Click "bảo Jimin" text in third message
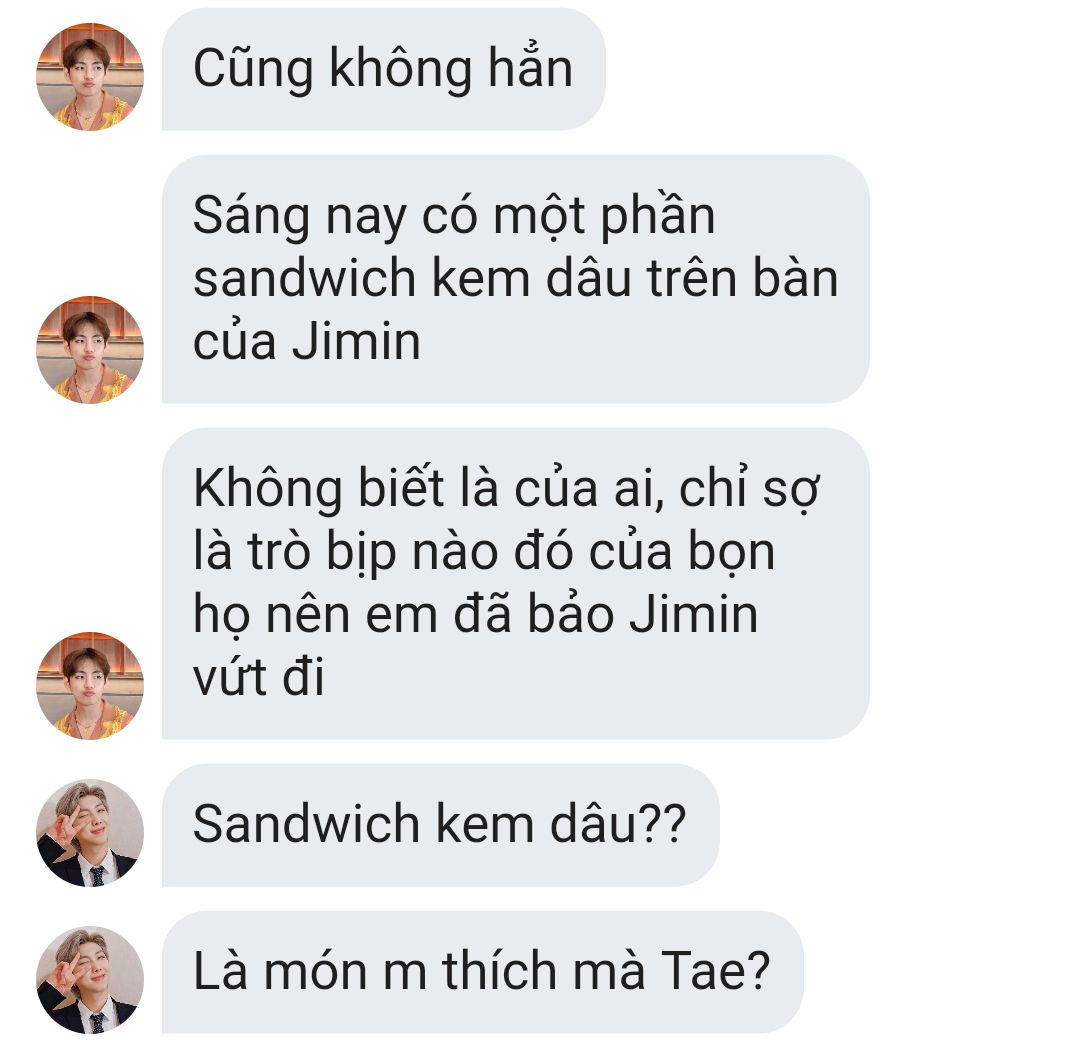 [x=642, y=615]
